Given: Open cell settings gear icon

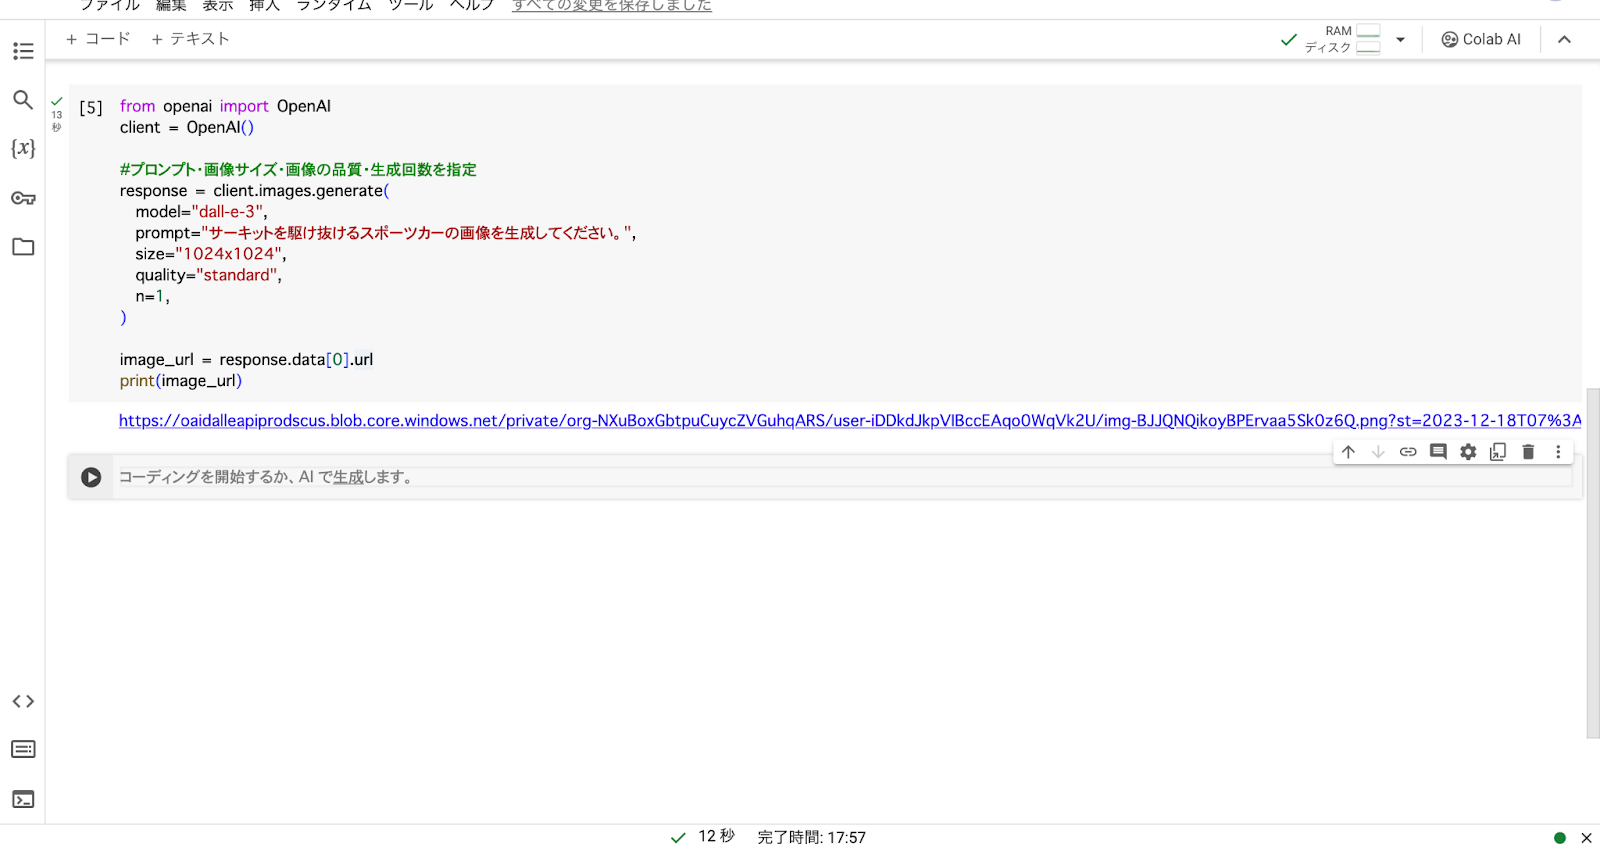Looking at the screenshot, I should [1468, 452].
